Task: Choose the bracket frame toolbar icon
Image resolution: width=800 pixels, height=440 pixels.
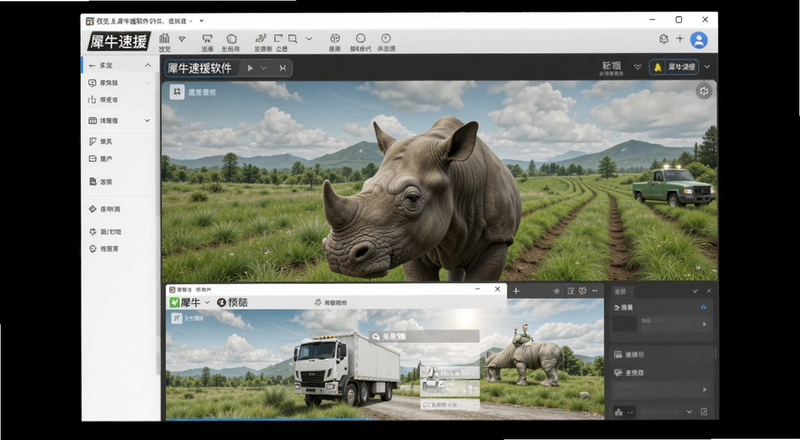Action: [x=279, y=38]
